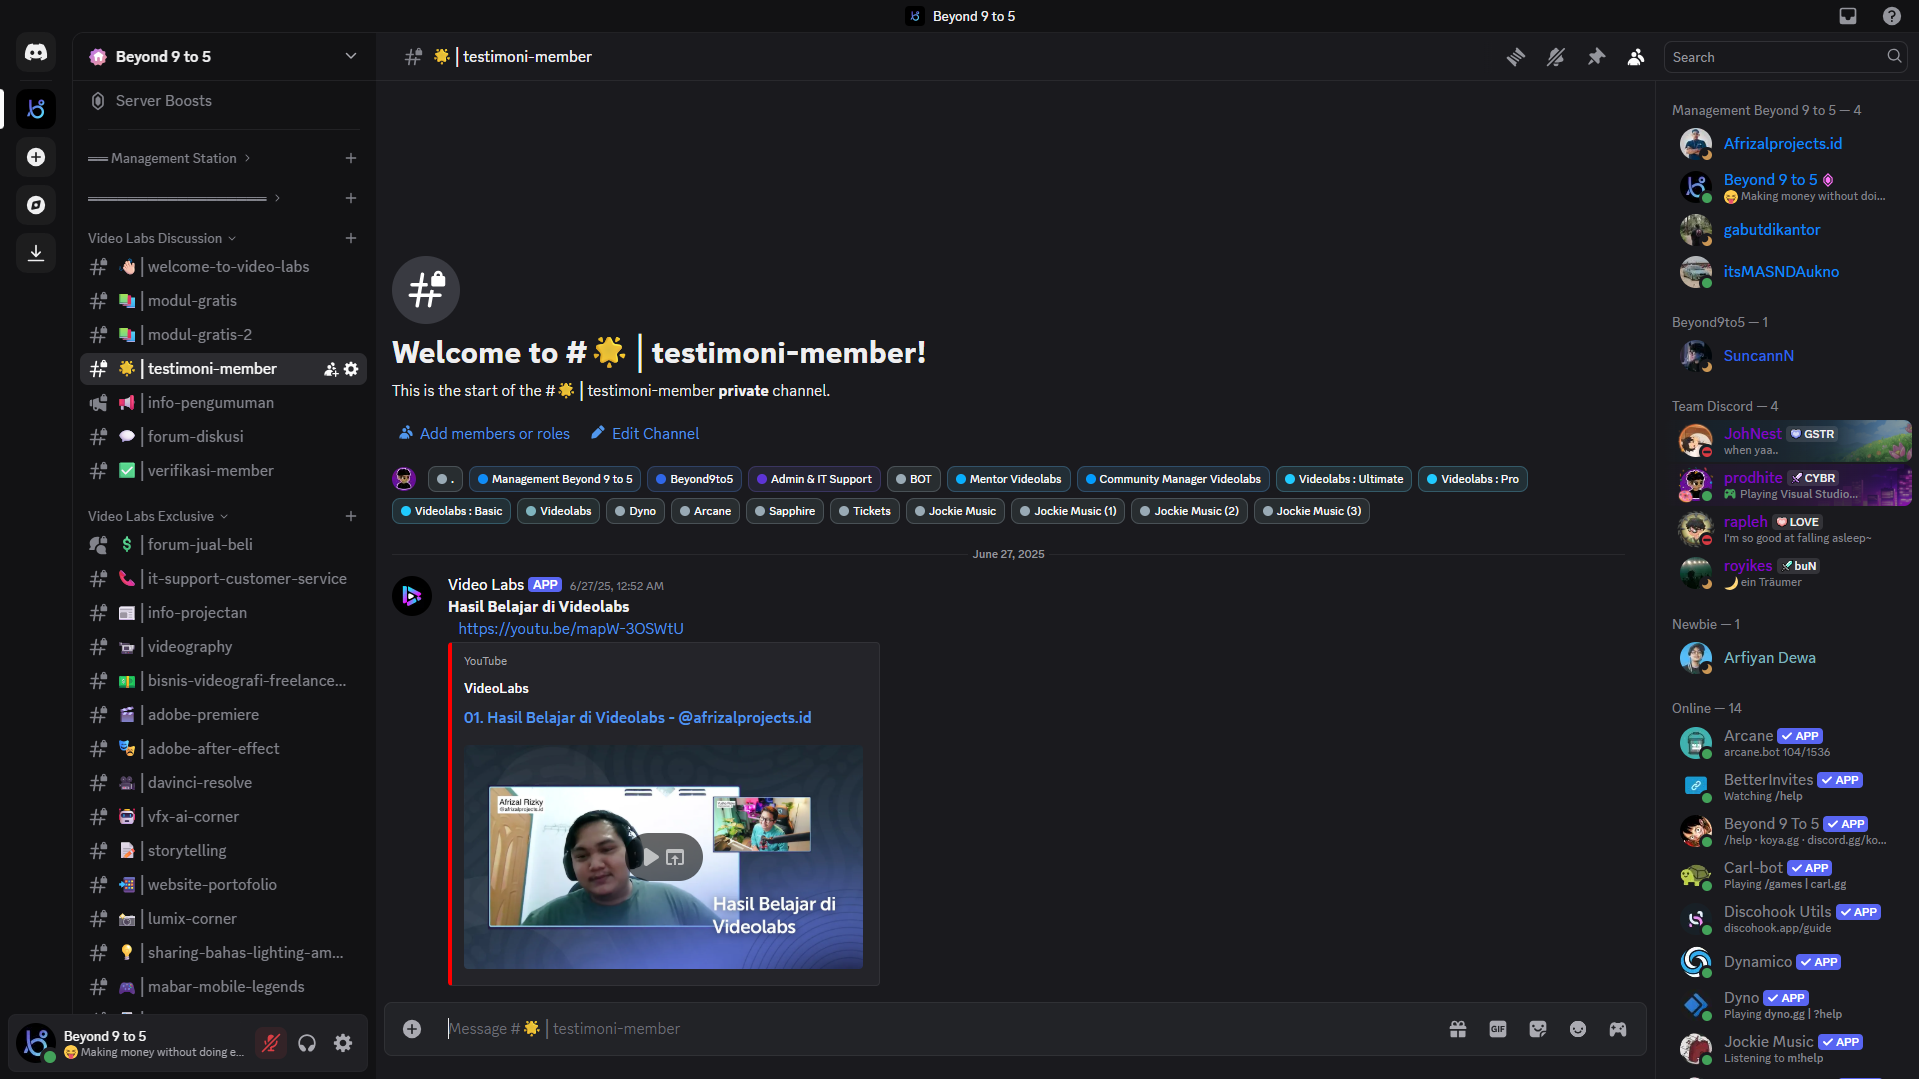
Task: Open the 01. Hasil Belajar di Videolabs title link
Action: pyautogui.click(x=638, y=718)
